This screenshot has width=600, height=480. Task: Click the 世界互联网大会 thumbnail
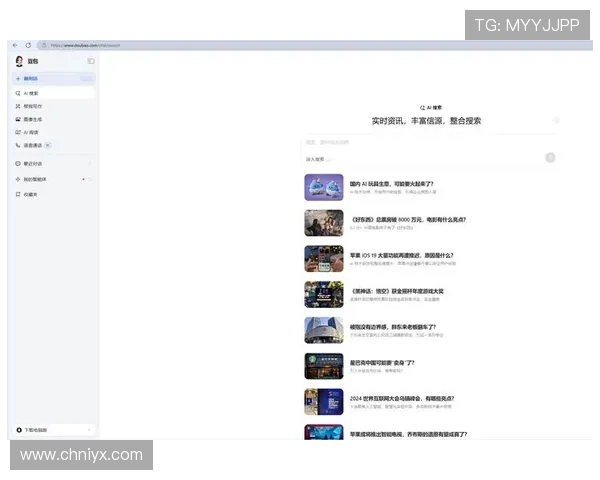(324, 402)
